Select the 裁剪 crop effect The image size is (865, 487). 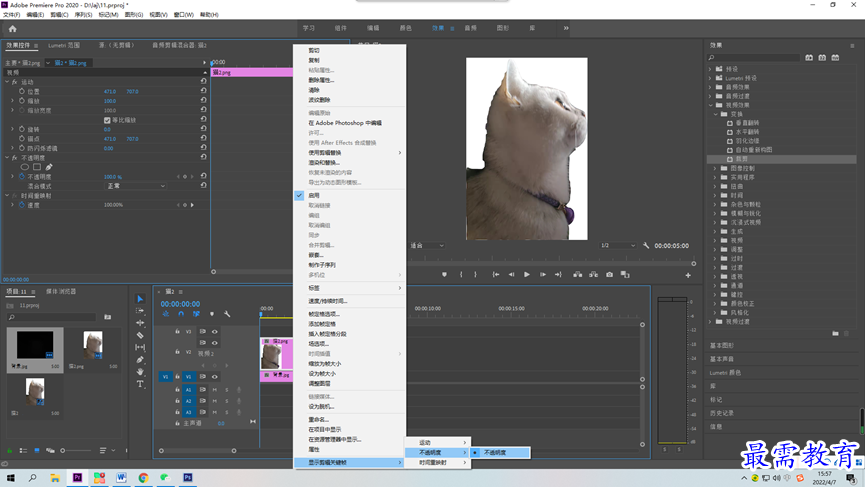coord(741,159)
